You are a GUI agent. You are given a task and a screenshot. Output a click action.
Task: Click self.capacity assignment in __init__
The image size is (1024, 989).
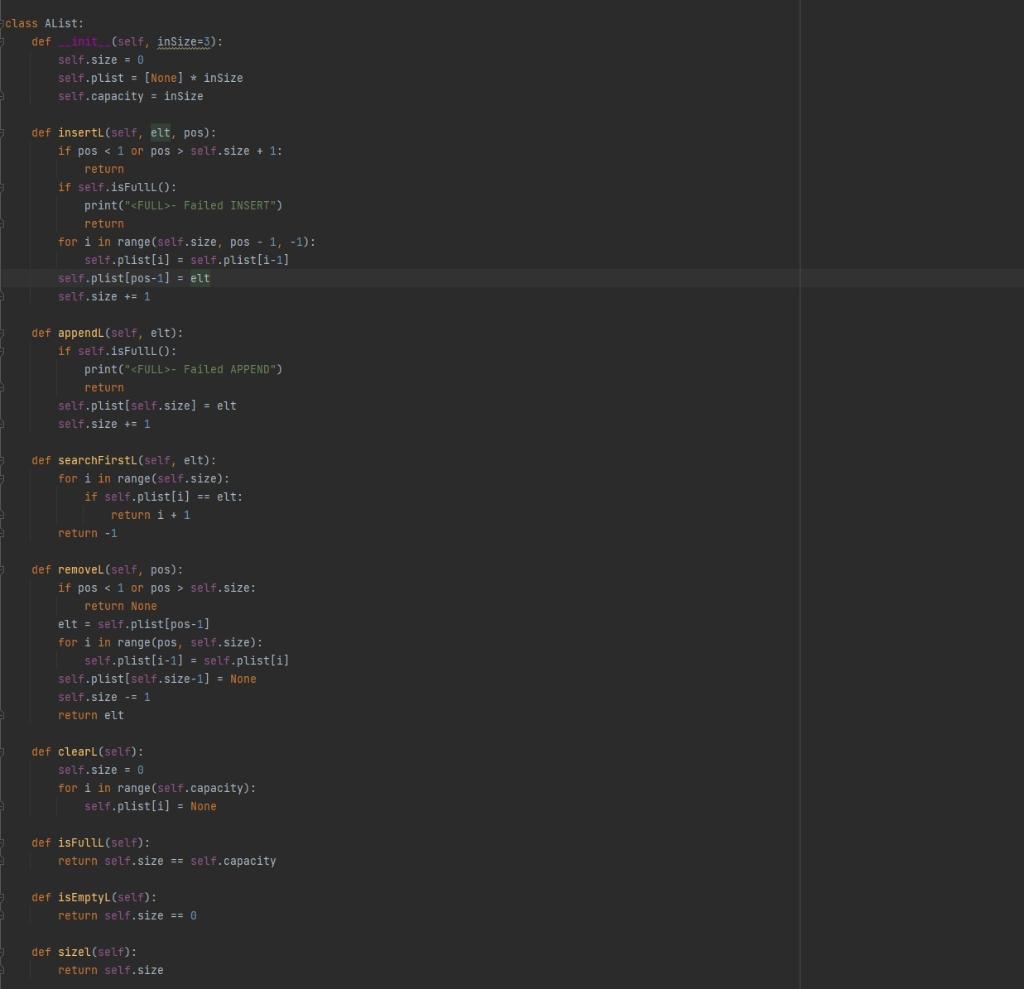coord(130,96)
